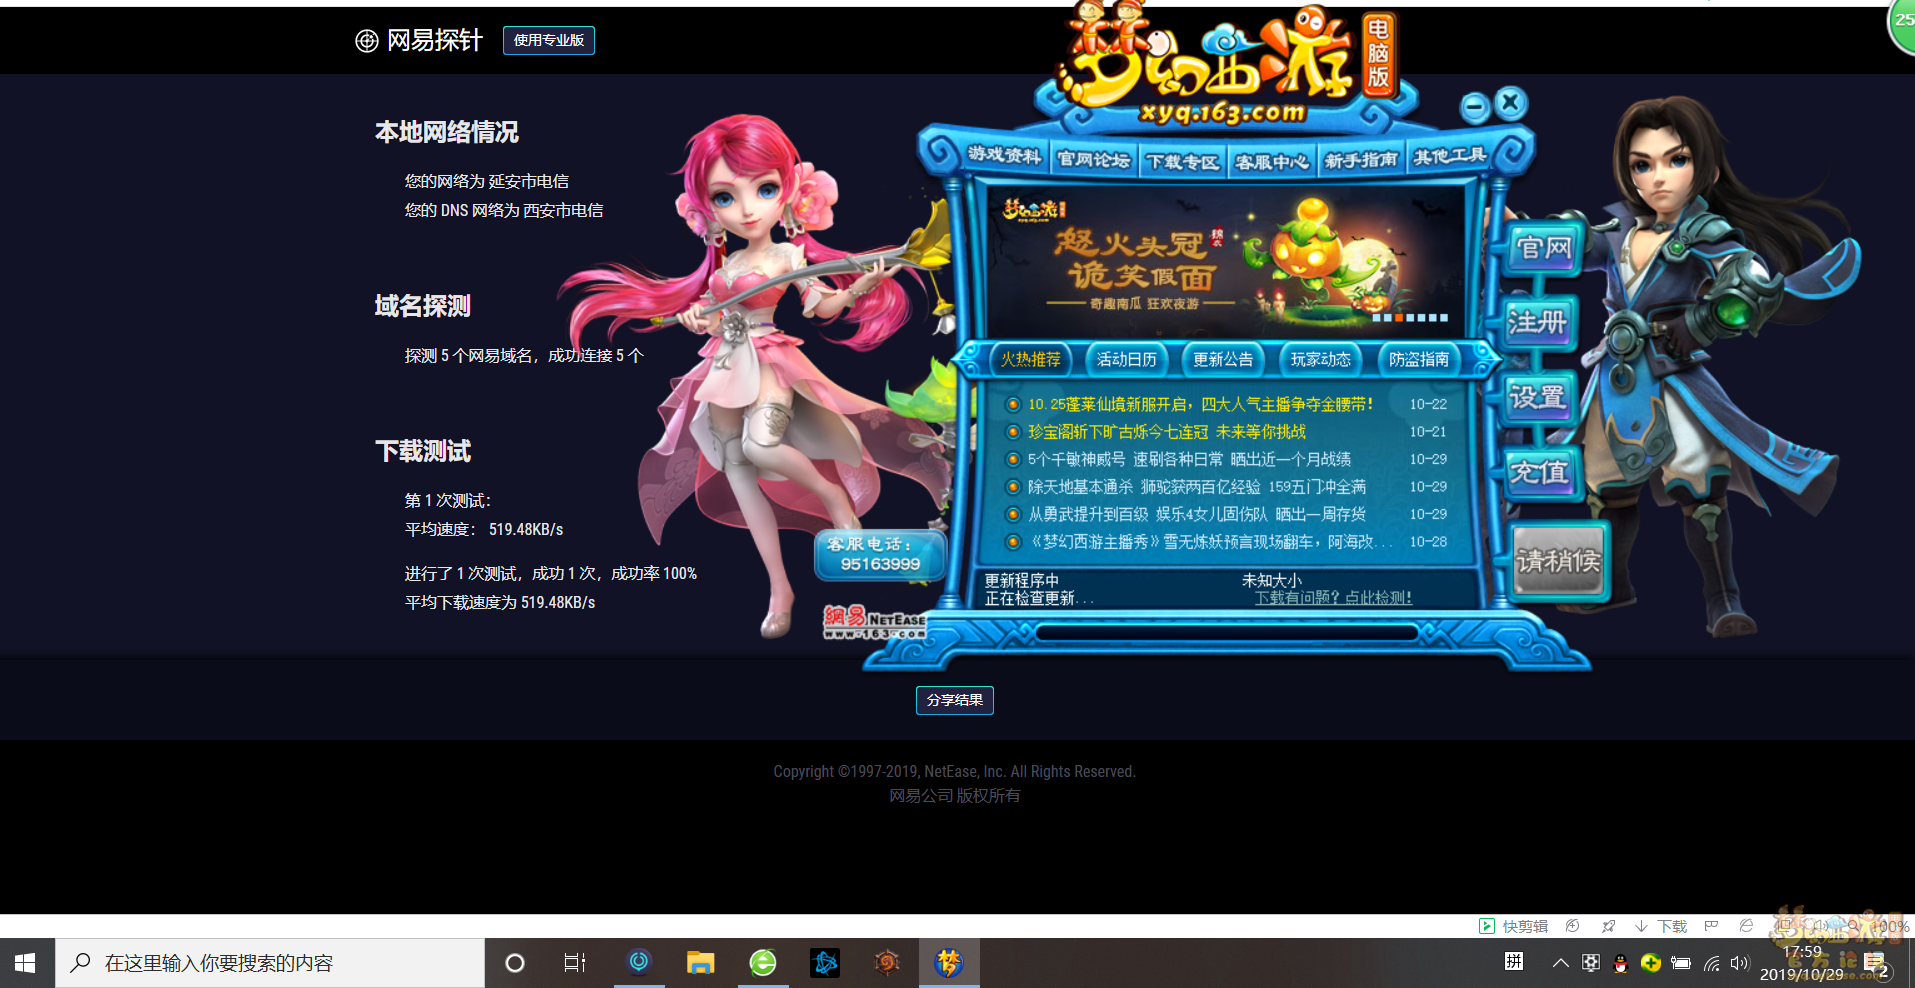
Task: Click the 充值 side button
Action: (1540, 472)
